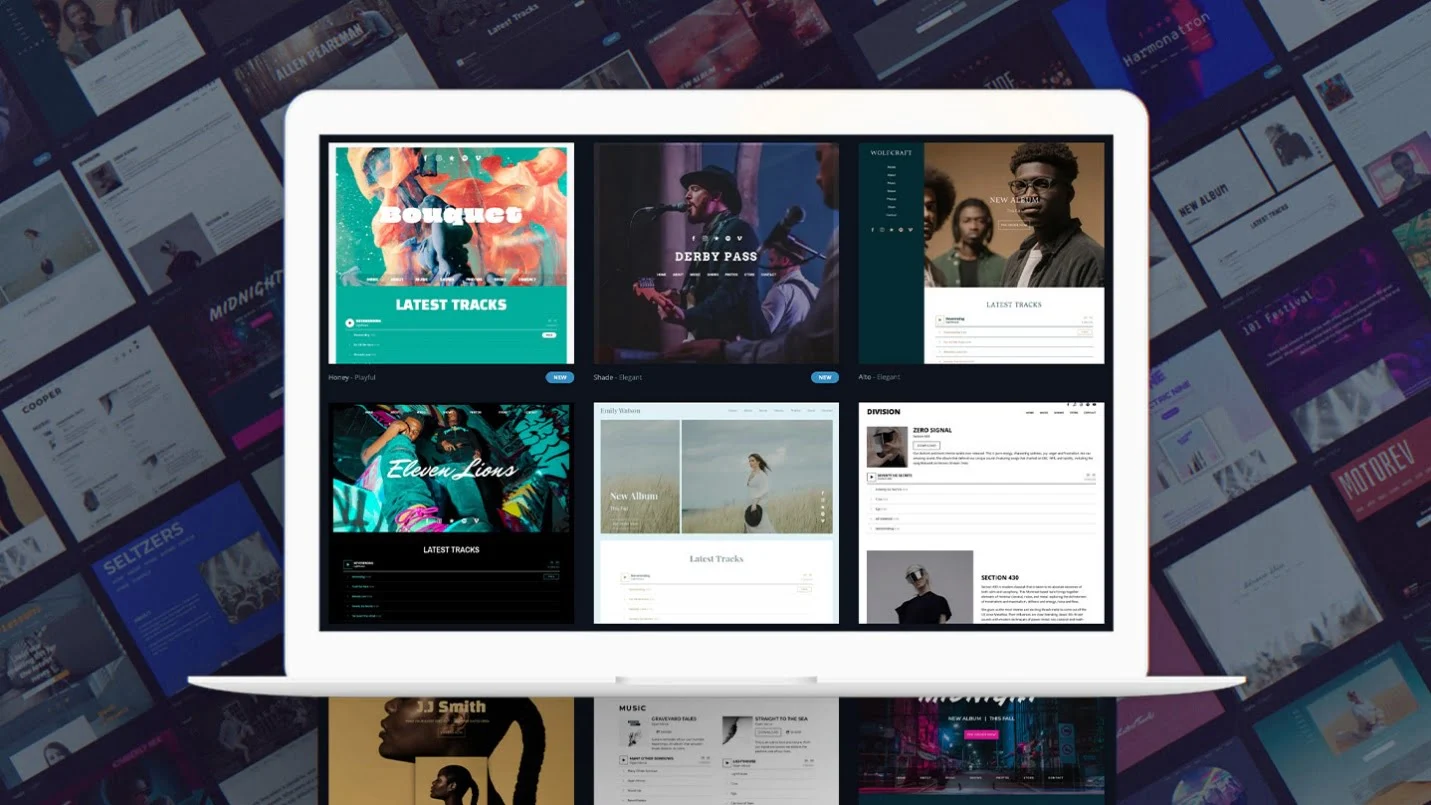Click the pre-order button under Wolfcraft's New Album
The width and height of the screenshot is (1431, 805).
1014,225
